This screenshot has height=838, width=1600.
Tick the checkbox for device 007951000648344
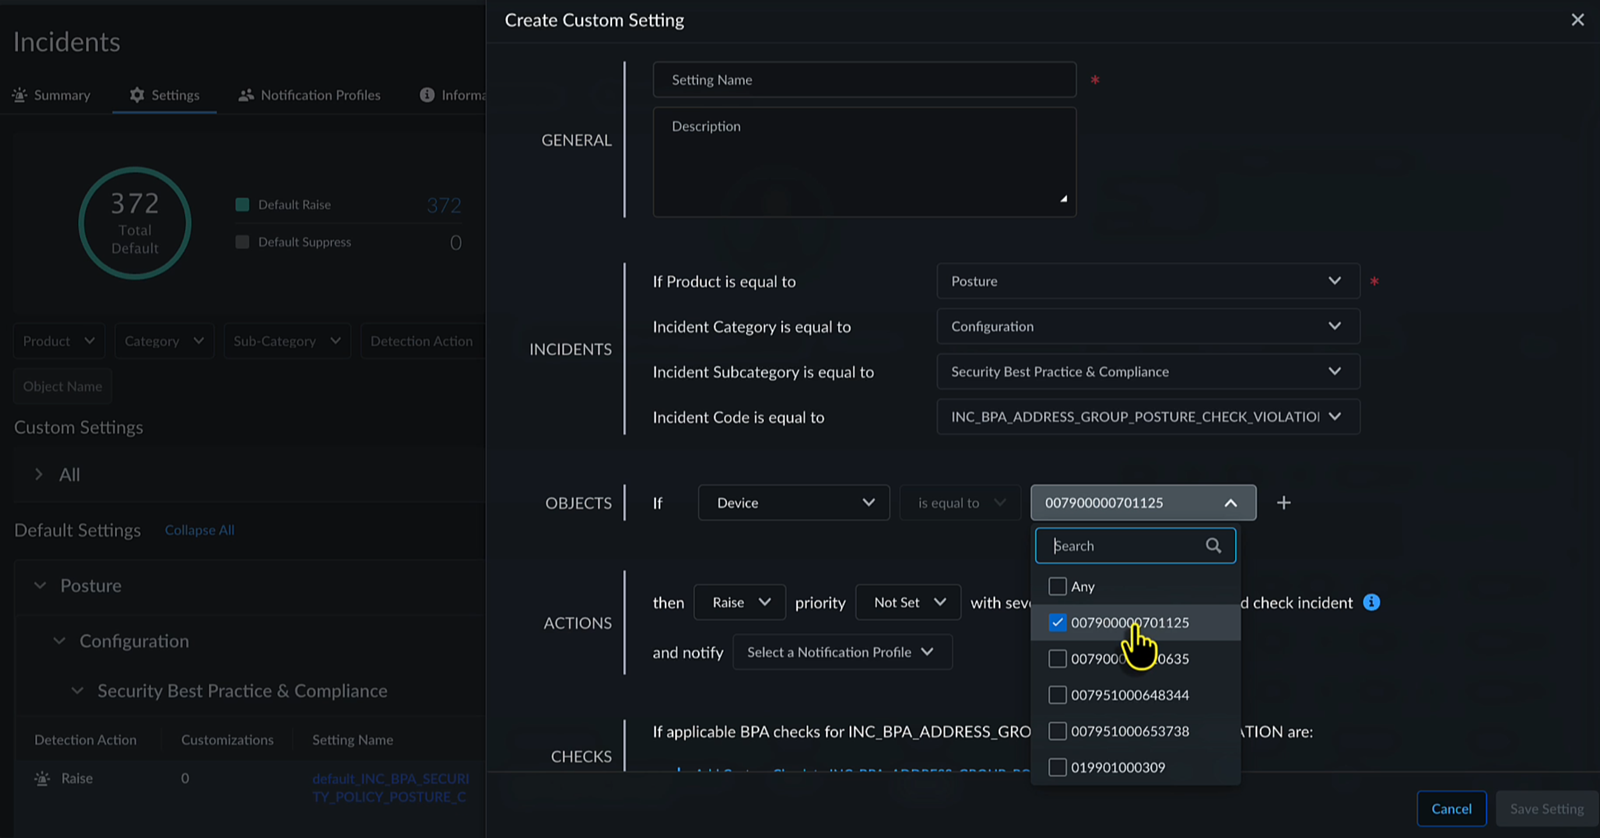tap(1057, 695)
